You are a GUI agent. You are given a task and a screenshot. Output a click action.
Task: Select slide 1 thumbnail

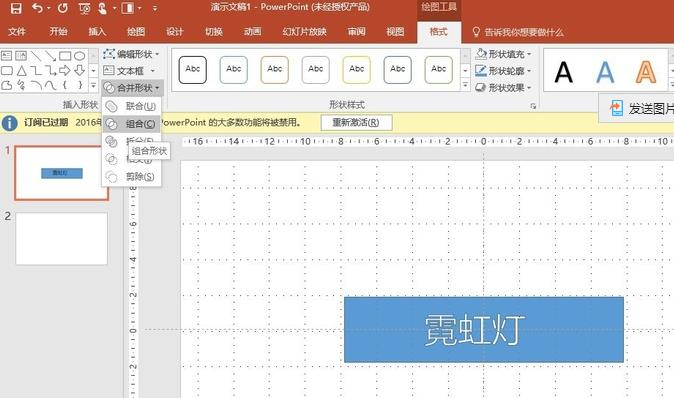(61, 173)
